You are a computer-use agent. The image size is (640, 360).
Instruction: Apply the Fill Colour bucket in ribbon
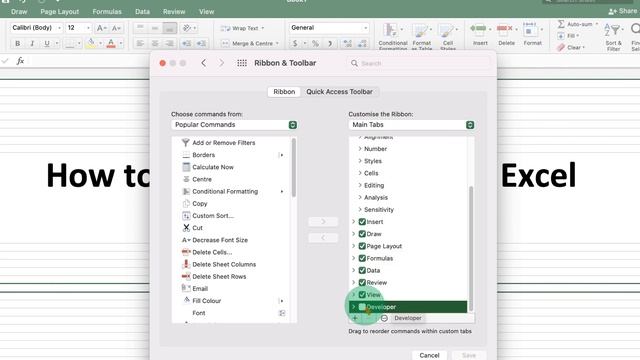[91, 43]
